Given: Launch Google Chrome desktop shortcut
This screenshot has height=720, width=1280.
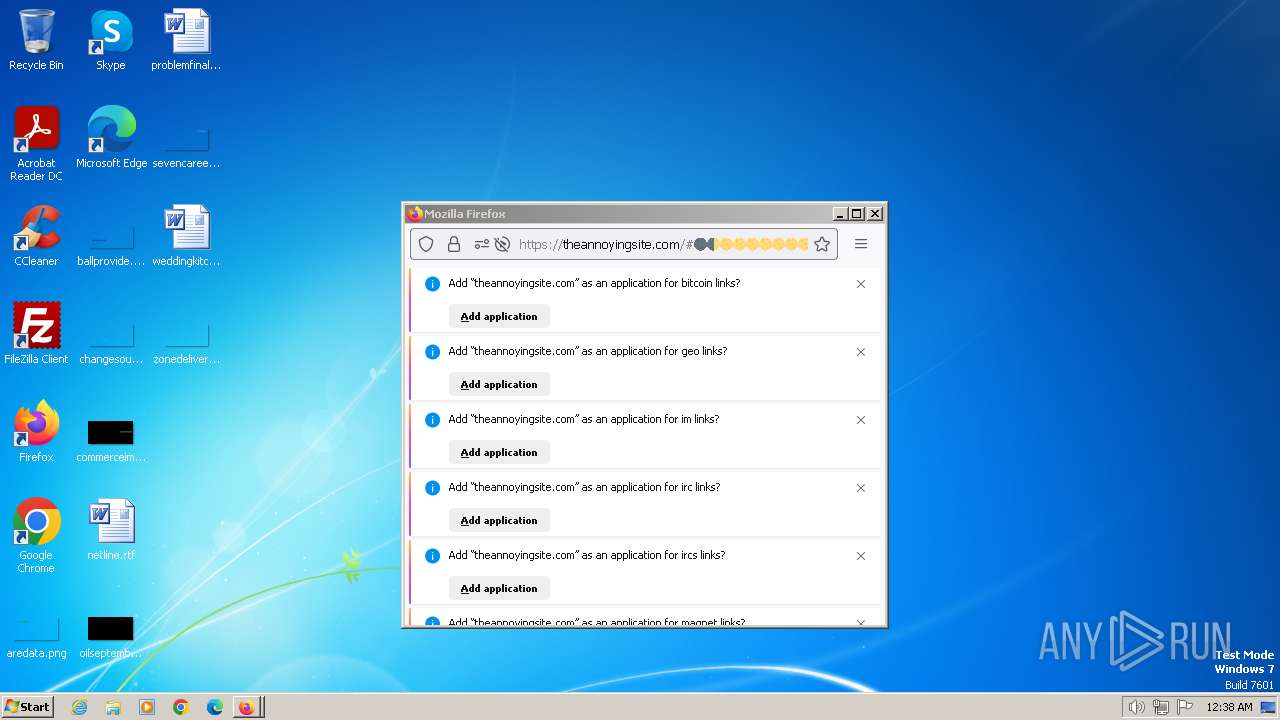Looking at the screenshot, I should pyautogui.click(x=36, y=535).
